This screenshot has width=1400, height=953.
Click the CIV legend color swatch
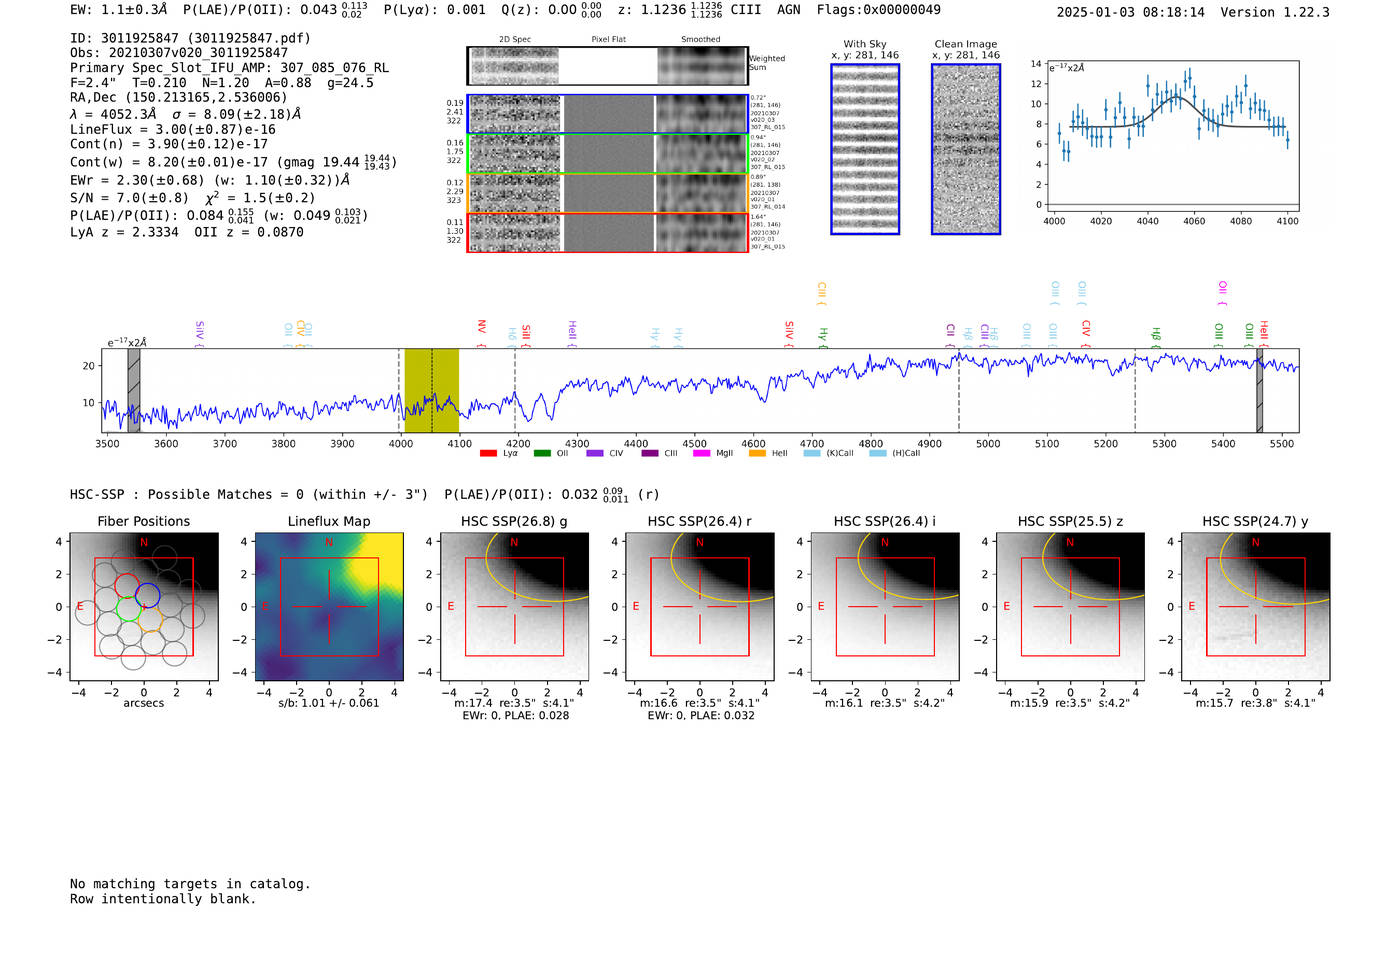click(x=595, y=453)
